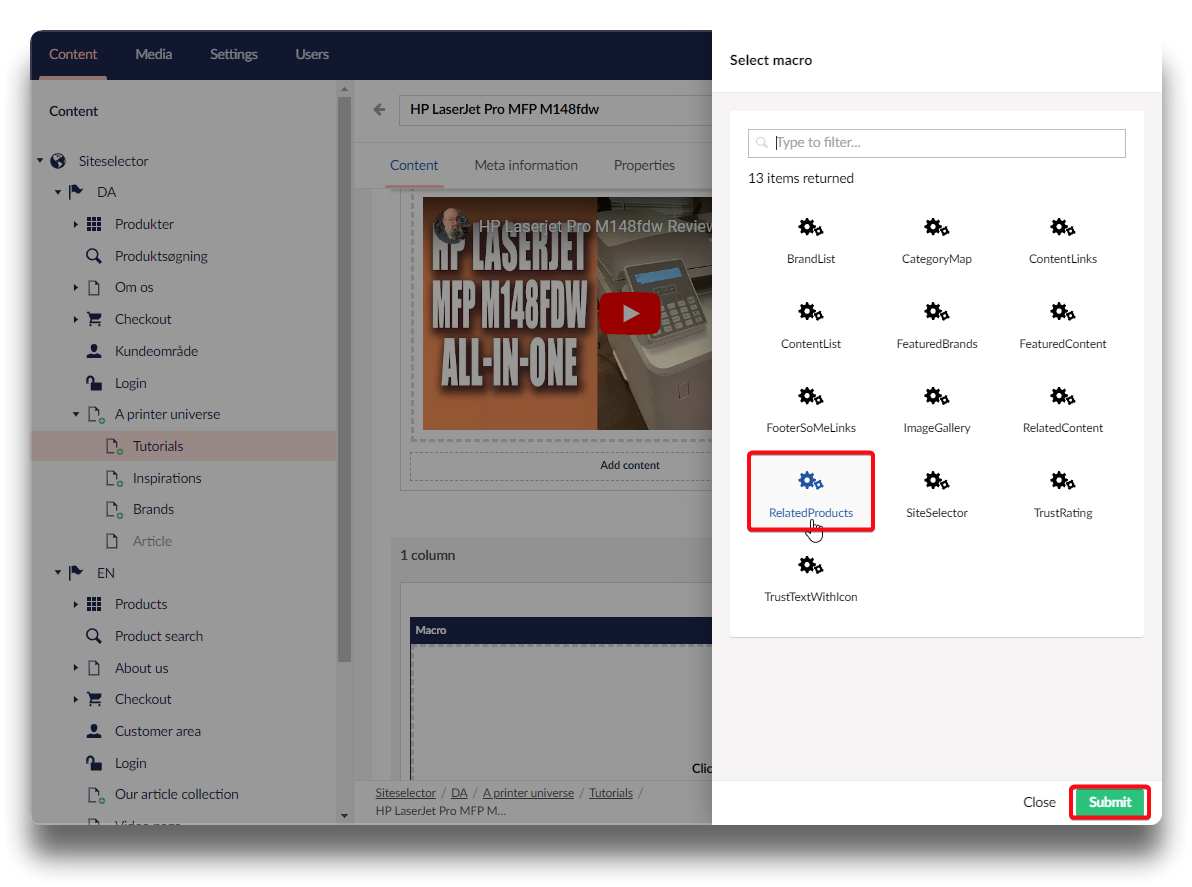Select the SiteSelector macro icon

coord(937,481)
